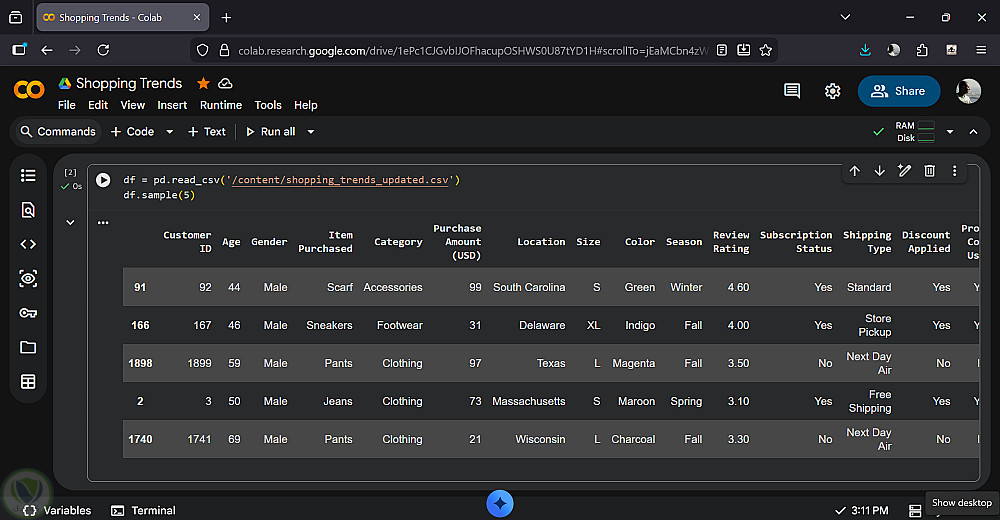Collapse the cell output chevron
Viewport: 1000px width, 520px height.
point(70,222)
